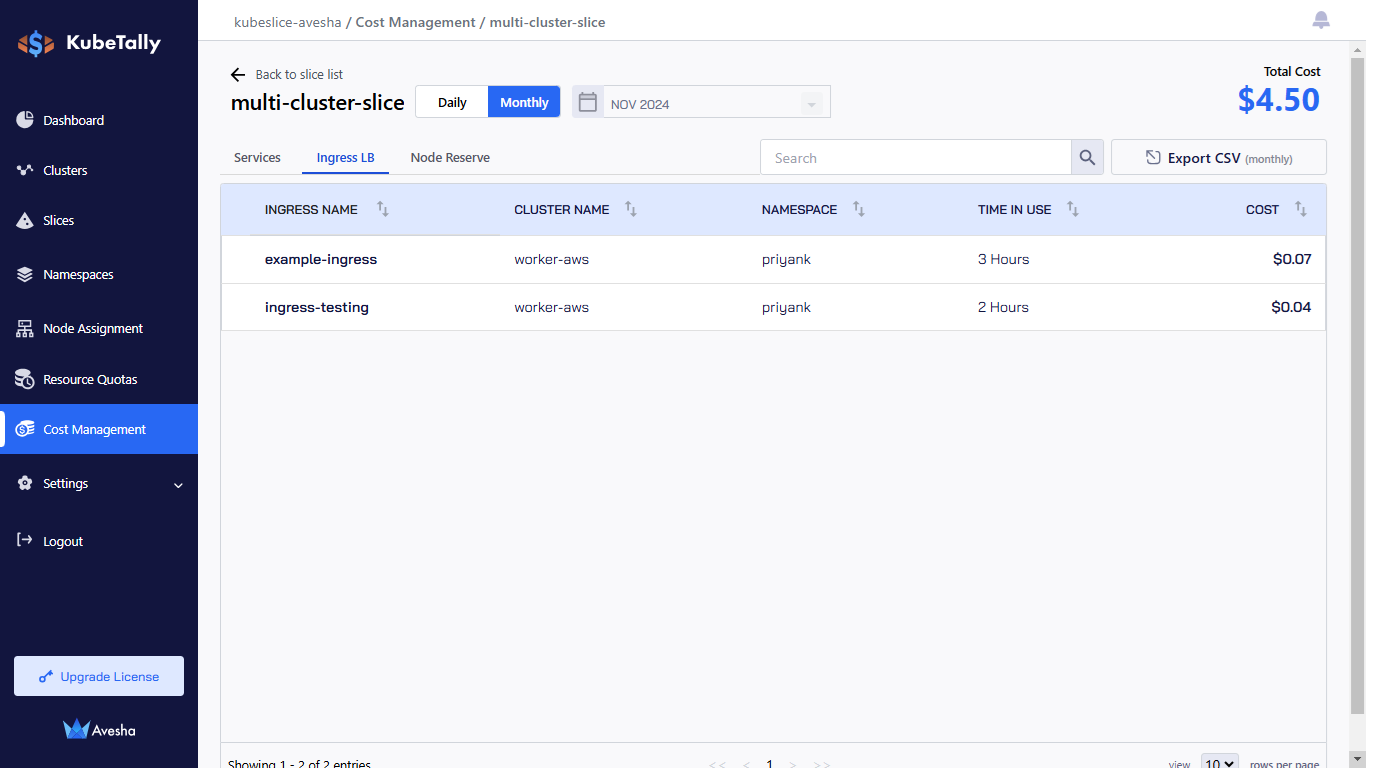Click the Upgrade License button
1375x782 pixels.
pyautogui.click(x=99, y=676)
